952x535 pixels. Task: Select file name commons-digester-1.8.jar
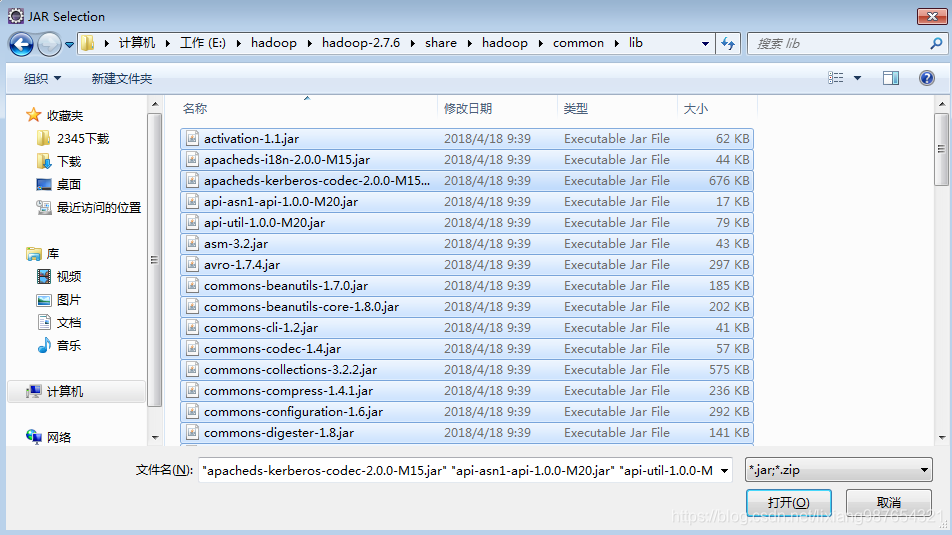(279, 433)
